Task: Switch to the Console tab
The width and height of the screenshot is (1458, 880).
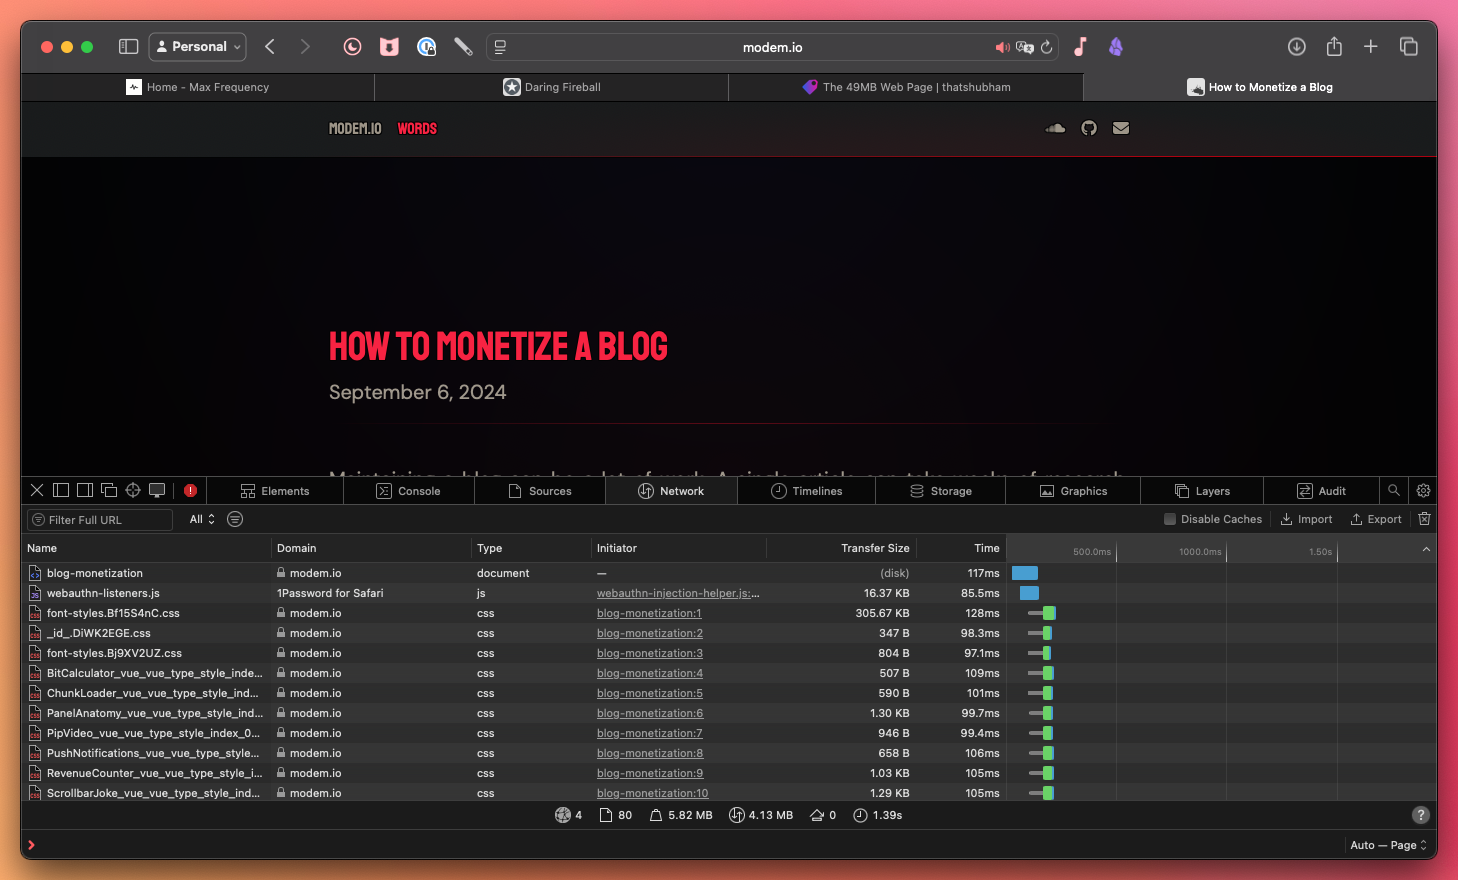Action: [x=409, y=491]
